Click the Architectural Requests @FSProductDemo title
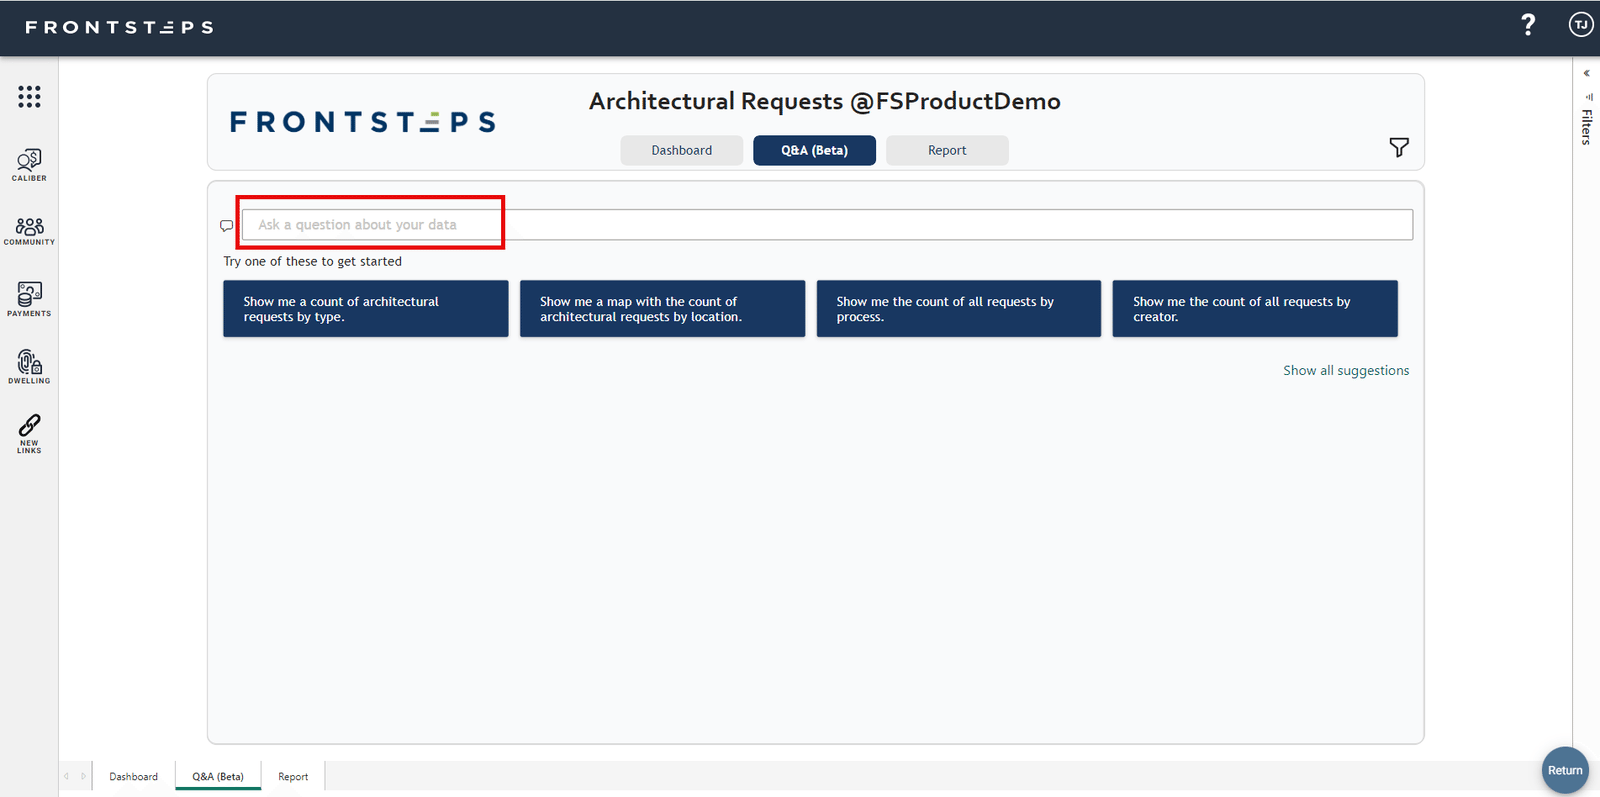Viewport: 1600px width, 797px height. pos(824,101)
